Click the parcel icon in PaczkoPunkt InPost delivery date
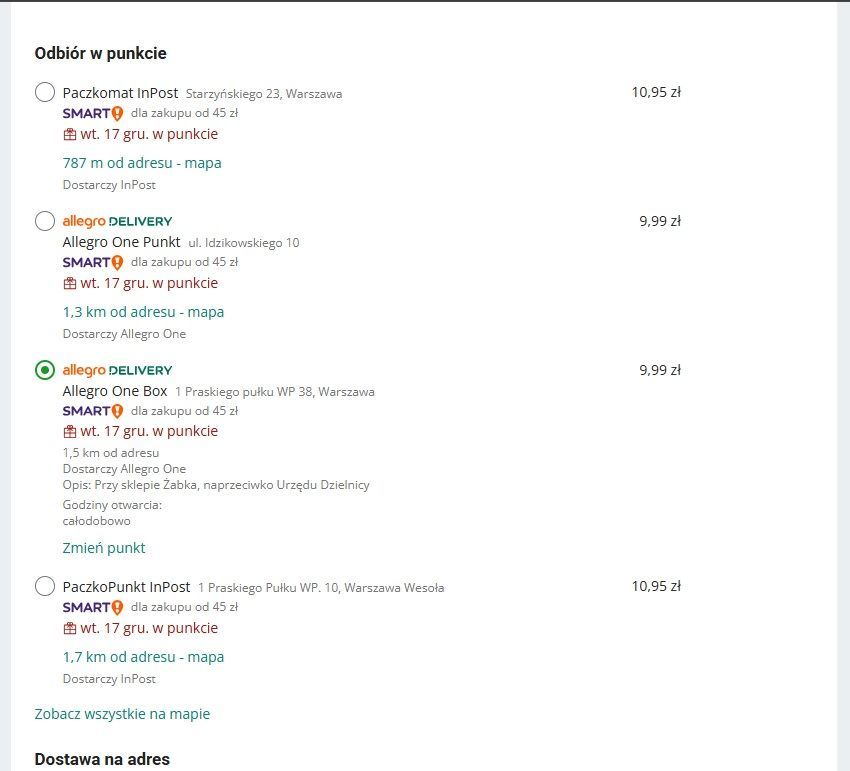850x771 pixels. coord(70,628)
